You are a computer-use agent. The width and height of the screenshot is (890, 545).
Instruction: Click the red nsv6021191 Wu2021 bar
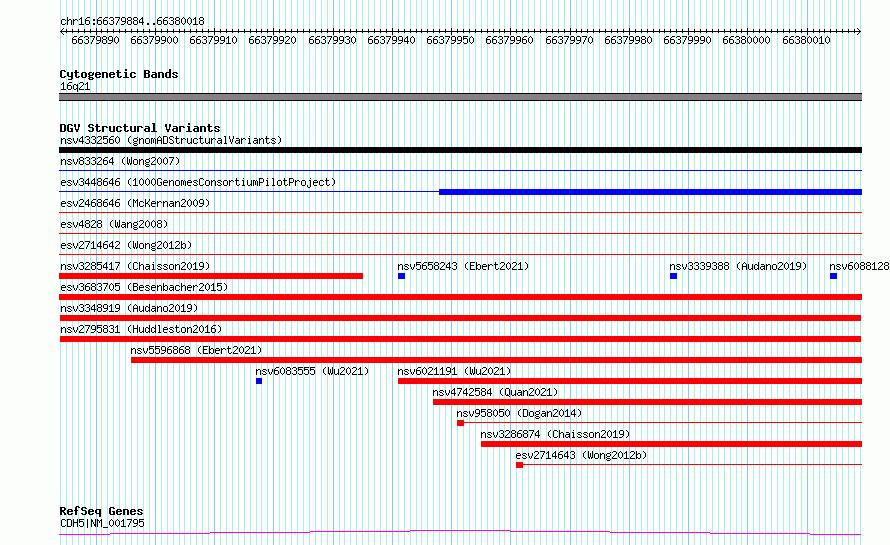point(630,381)
